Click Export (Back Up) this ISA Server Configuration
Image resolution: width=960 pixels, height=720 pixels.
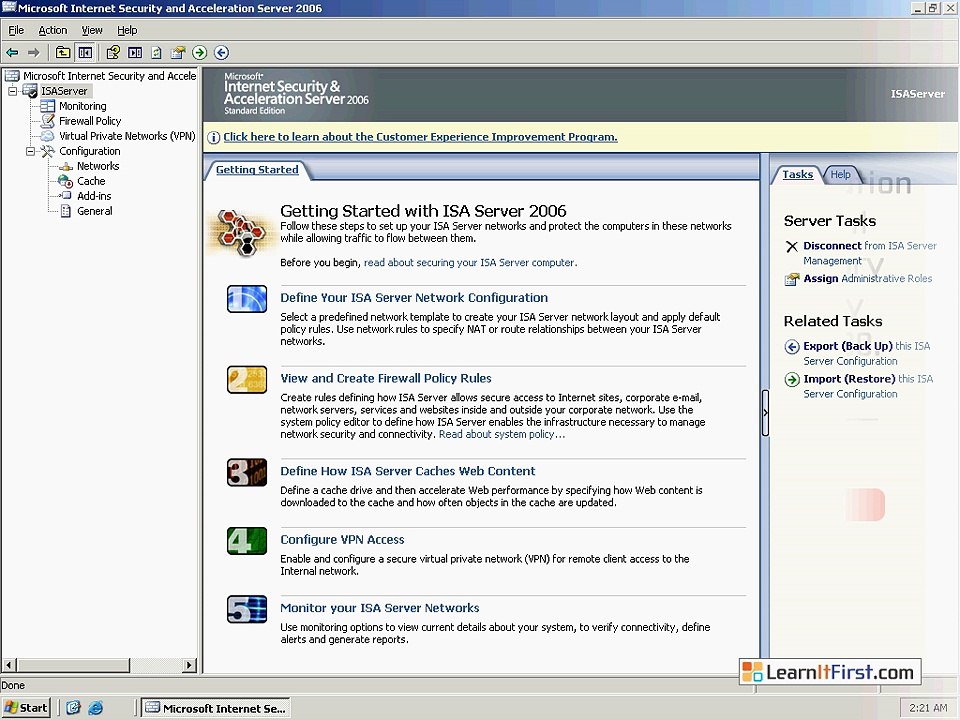pos(866,353)
